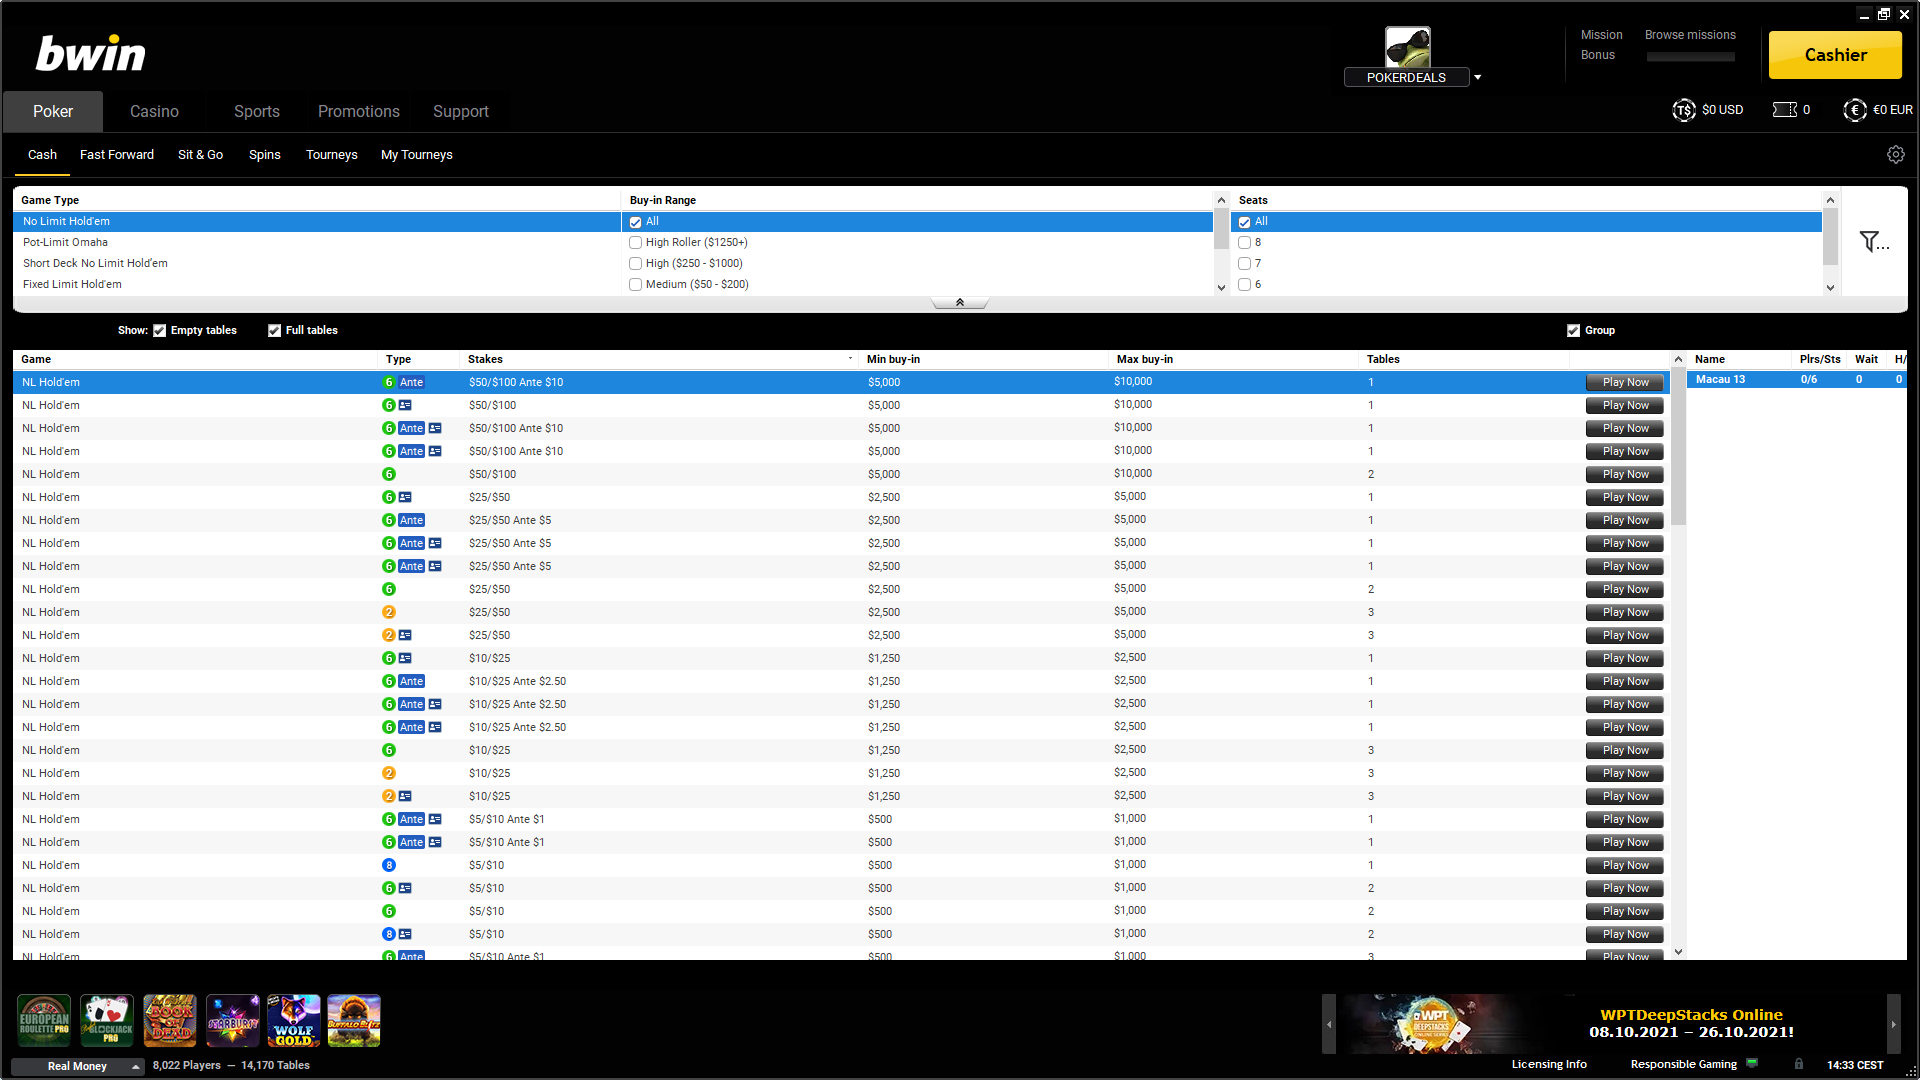
Task: Click the frog player avatar
Action: [1407, 47]
